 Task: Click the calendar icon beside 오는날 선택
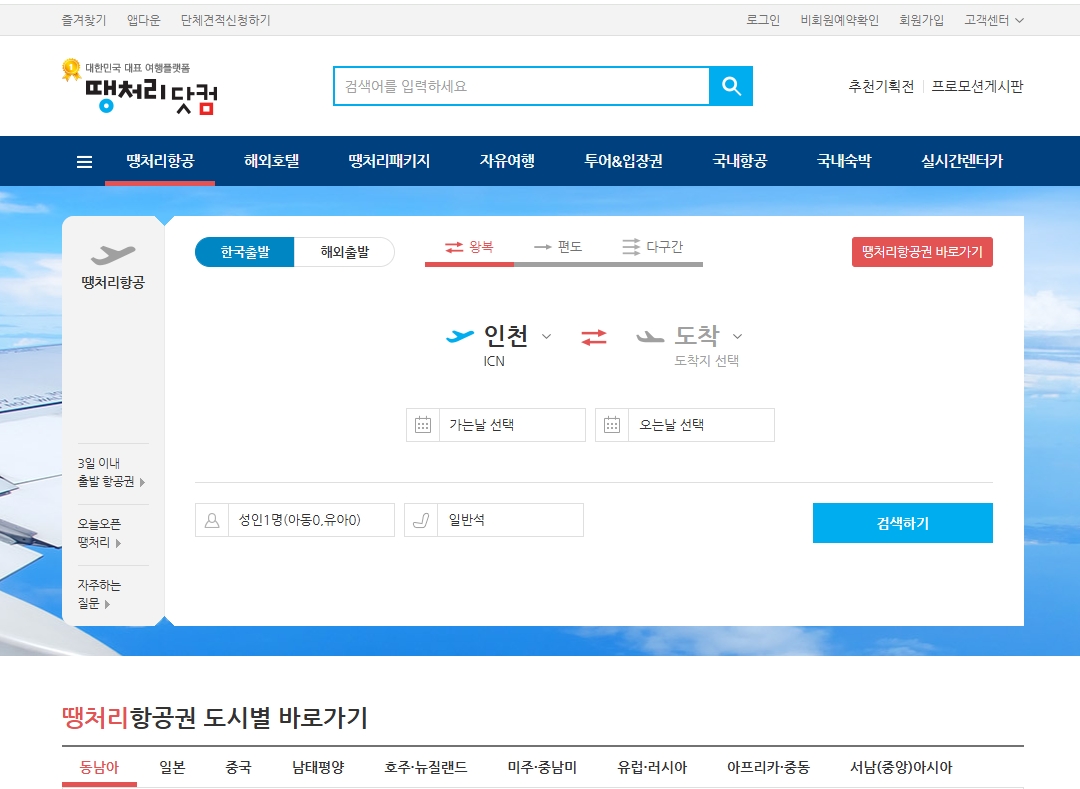[612, 425]
